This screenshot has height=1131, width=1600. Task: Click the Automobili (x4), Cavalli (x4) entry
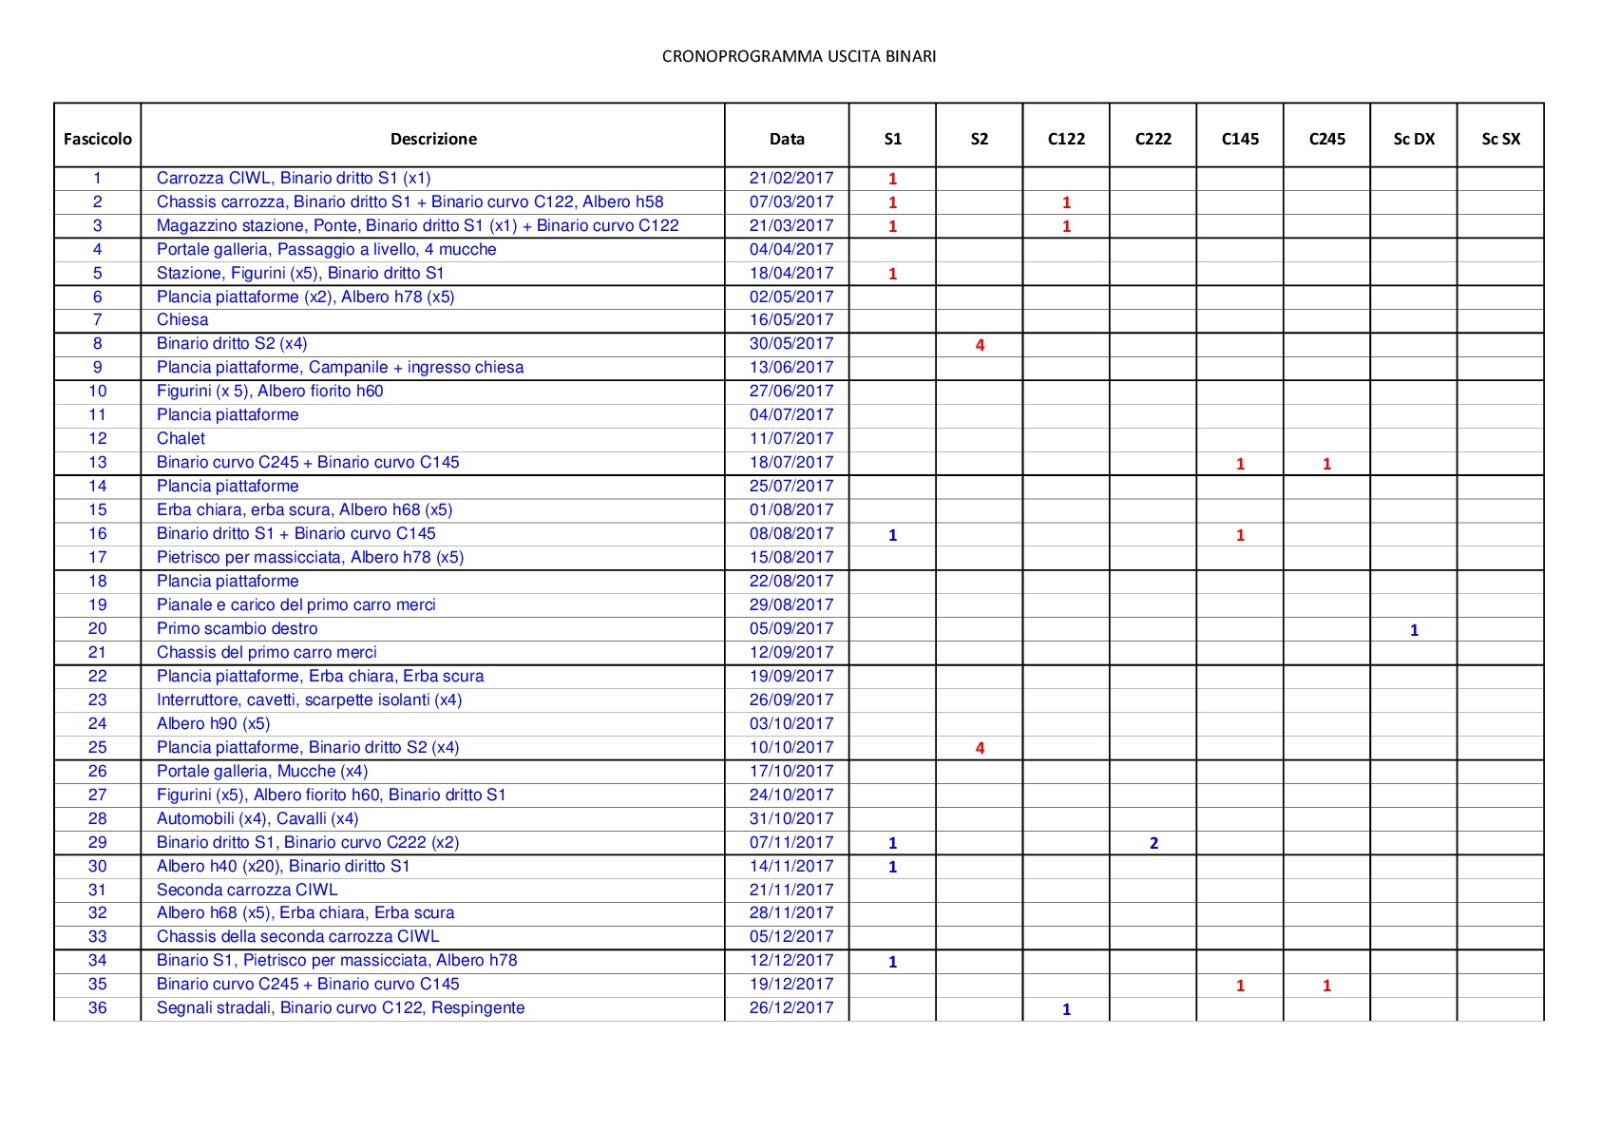257,818
